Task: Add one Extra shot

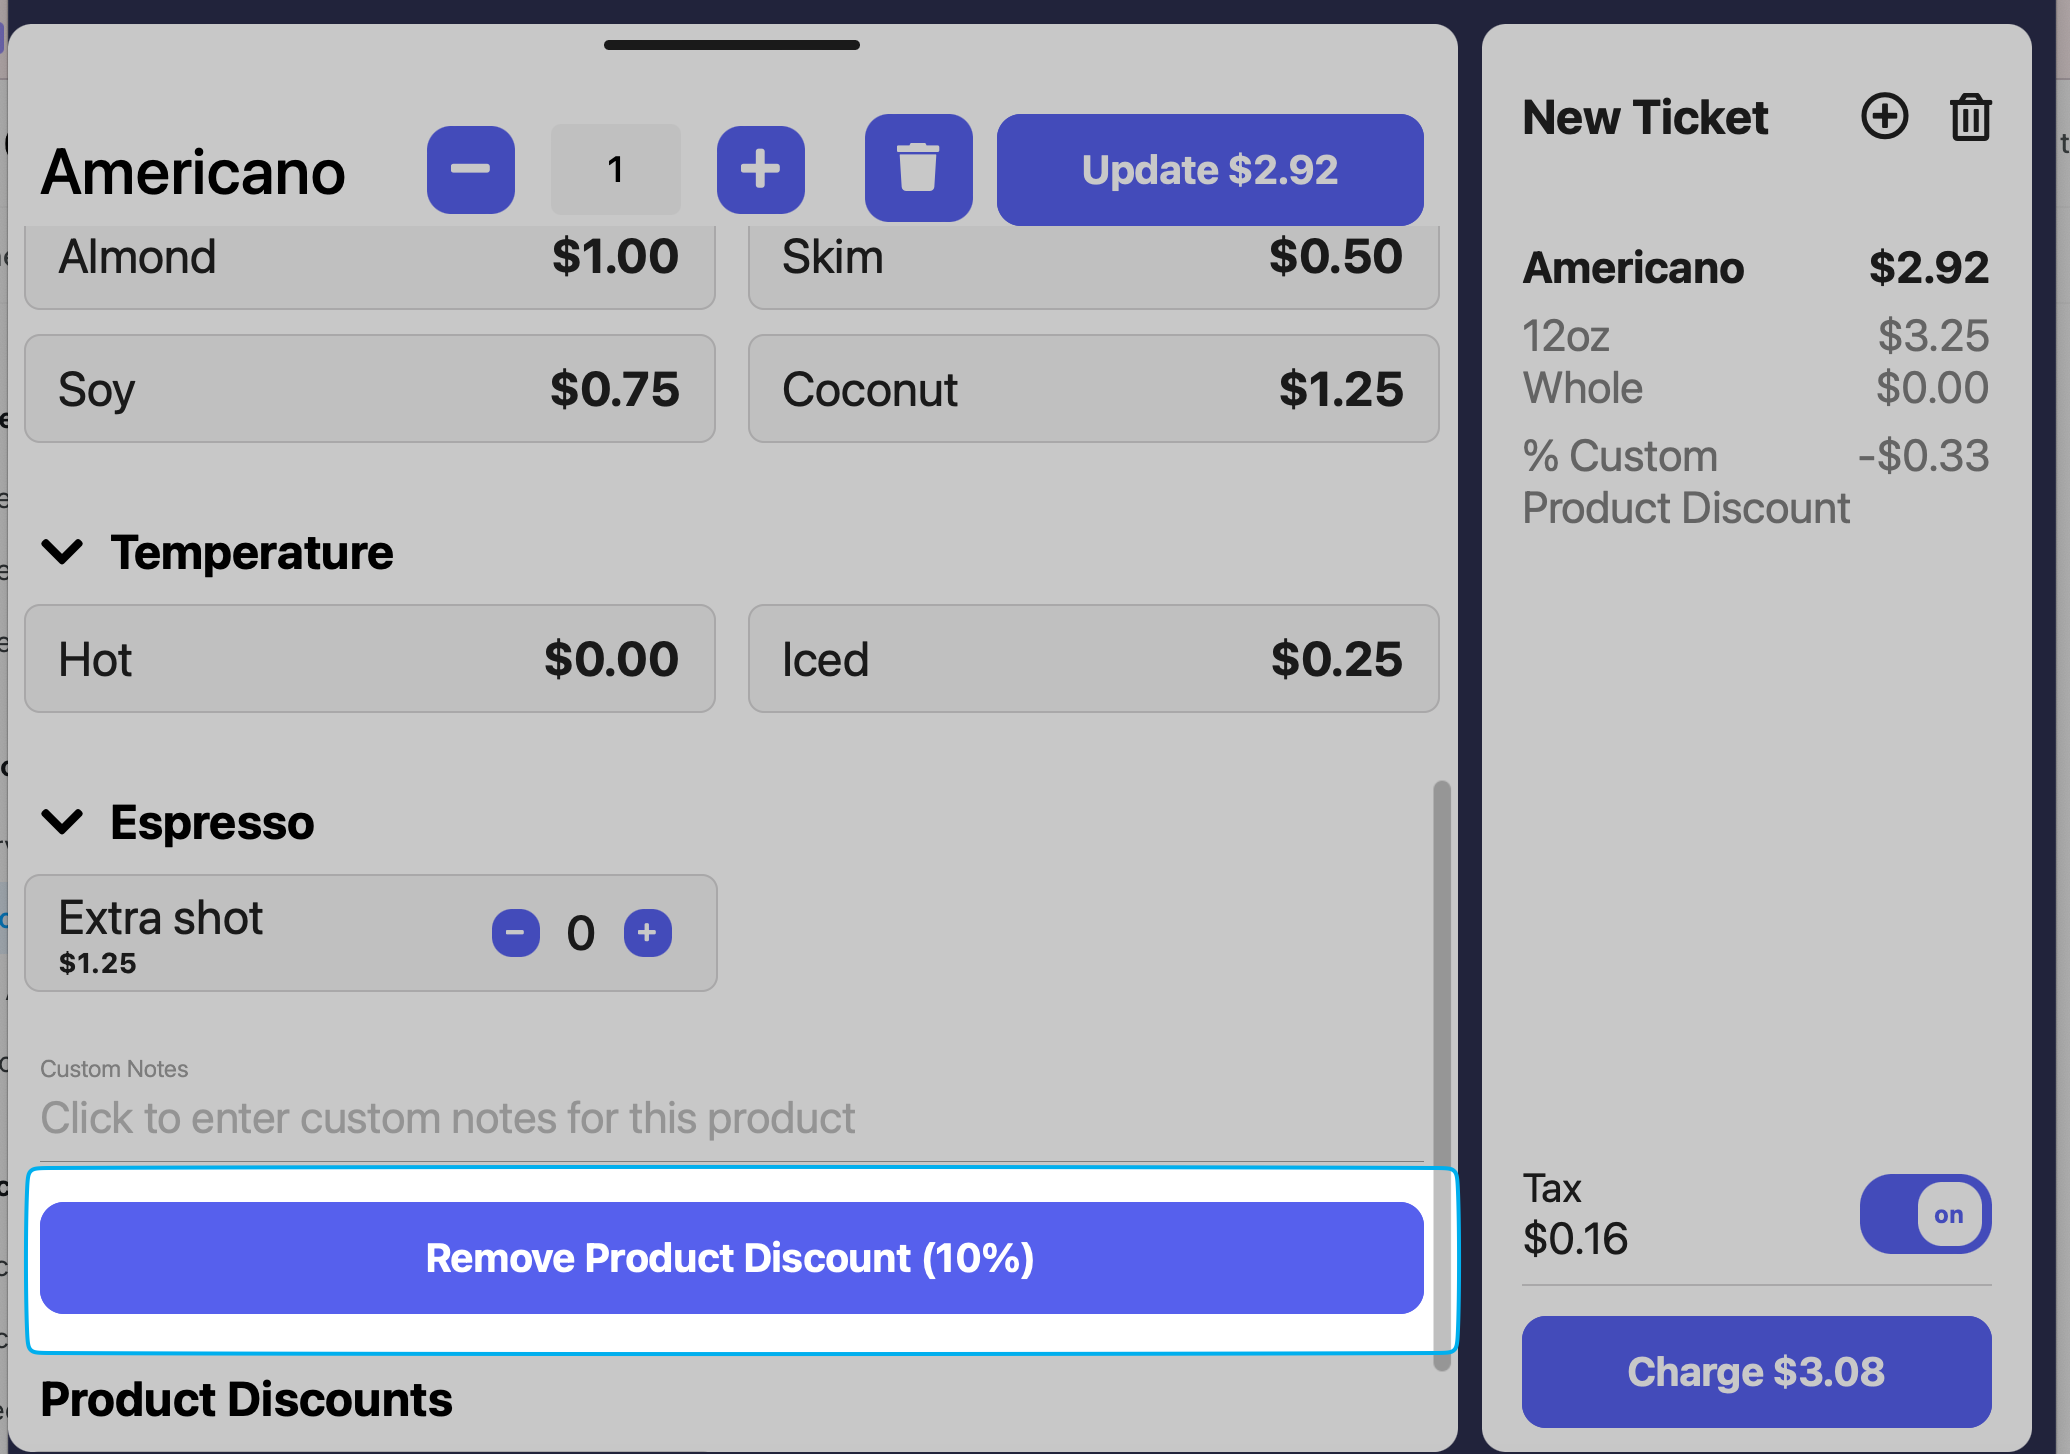Action: [x=647, y=933]
